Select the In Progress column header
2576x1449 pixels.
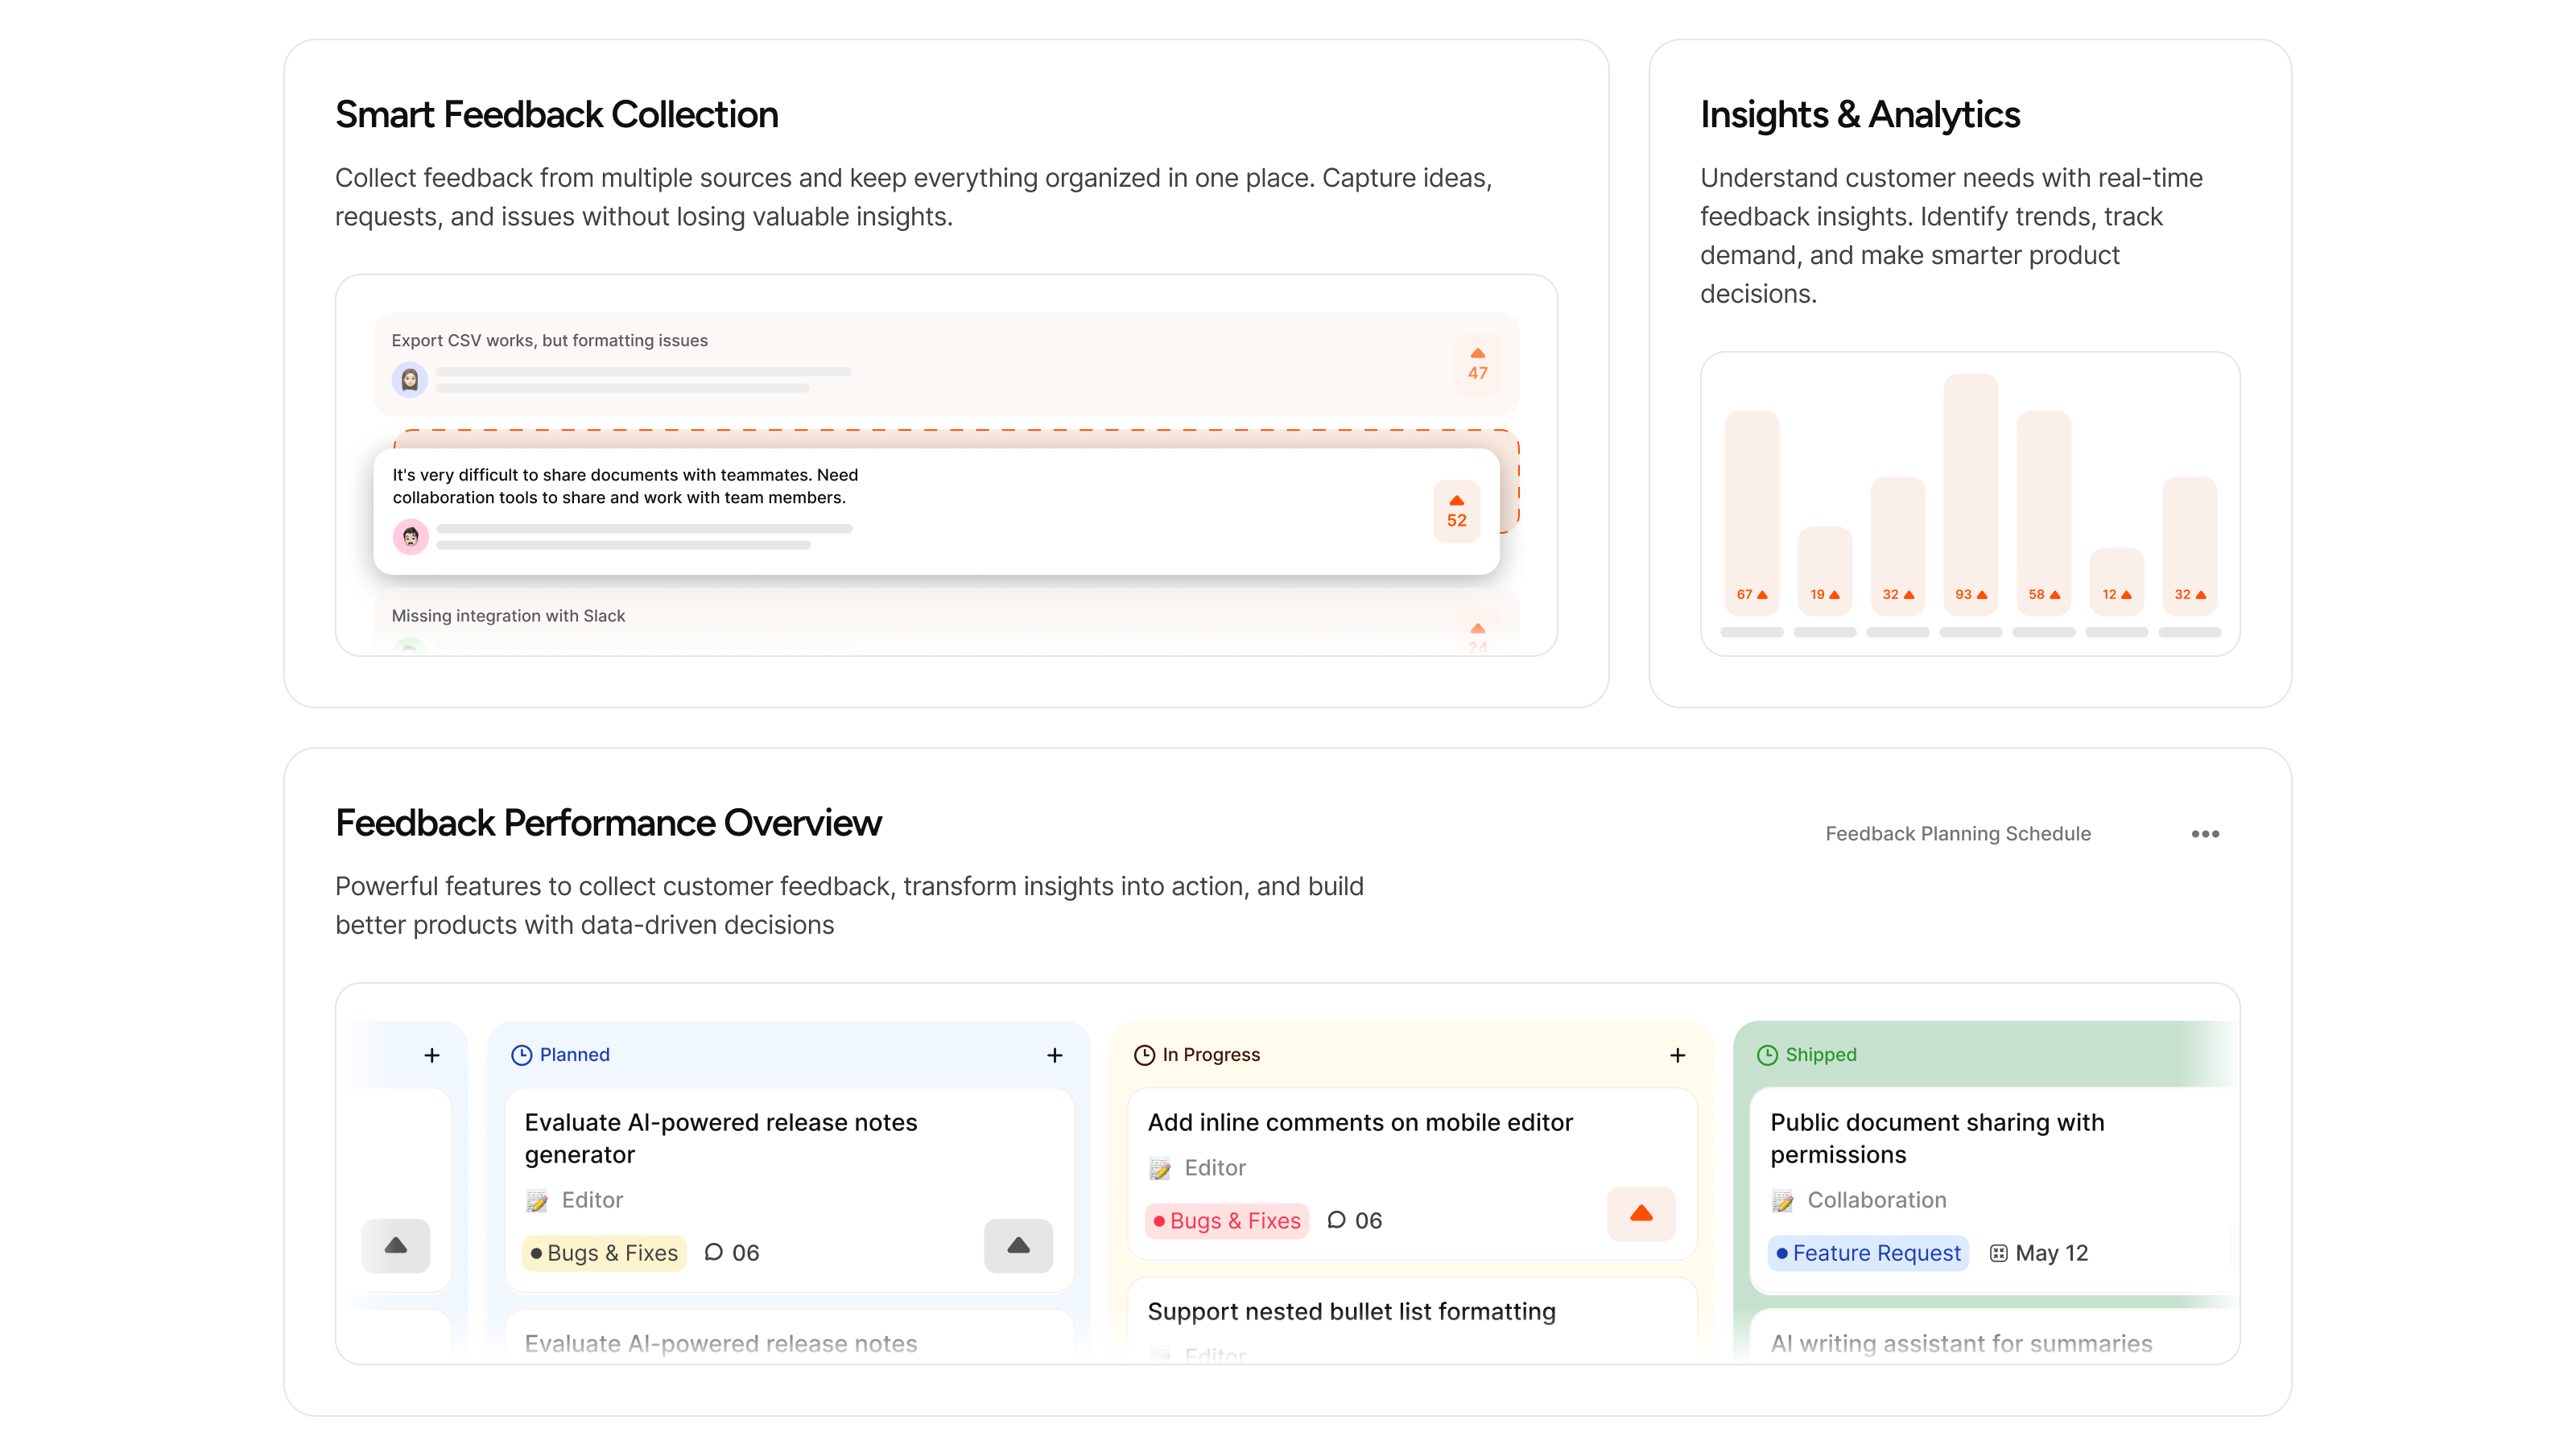(1210, 1055)
